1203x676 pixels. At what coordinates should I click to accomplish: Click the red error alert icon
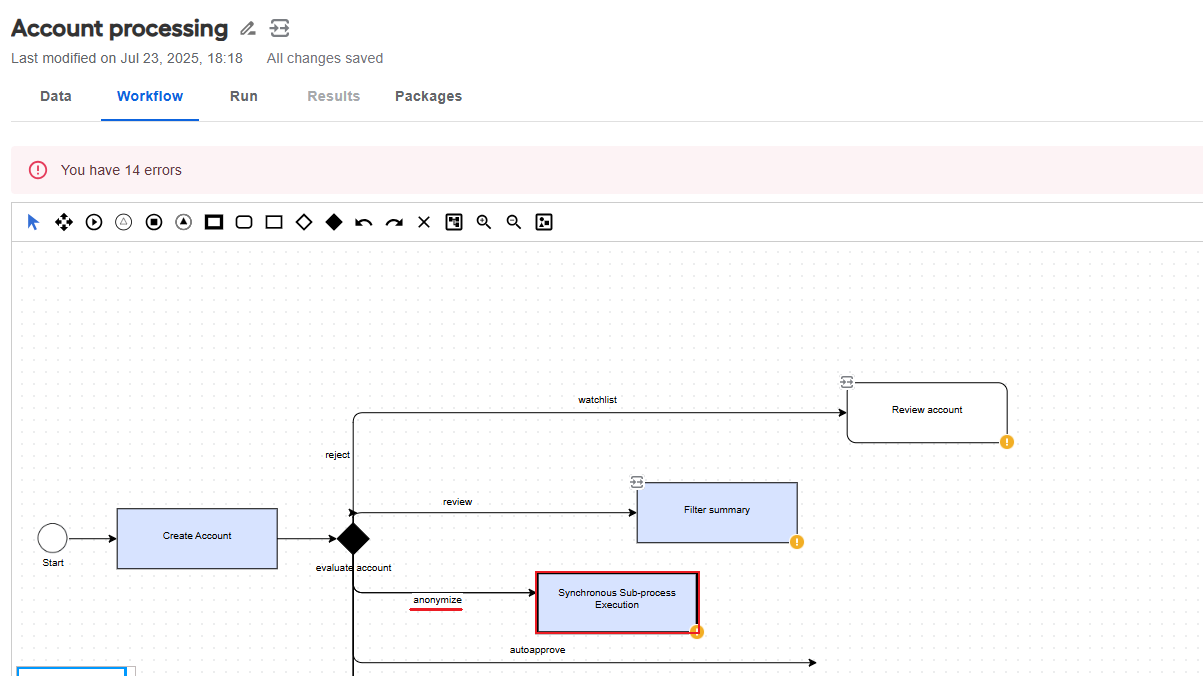(38, 170)
